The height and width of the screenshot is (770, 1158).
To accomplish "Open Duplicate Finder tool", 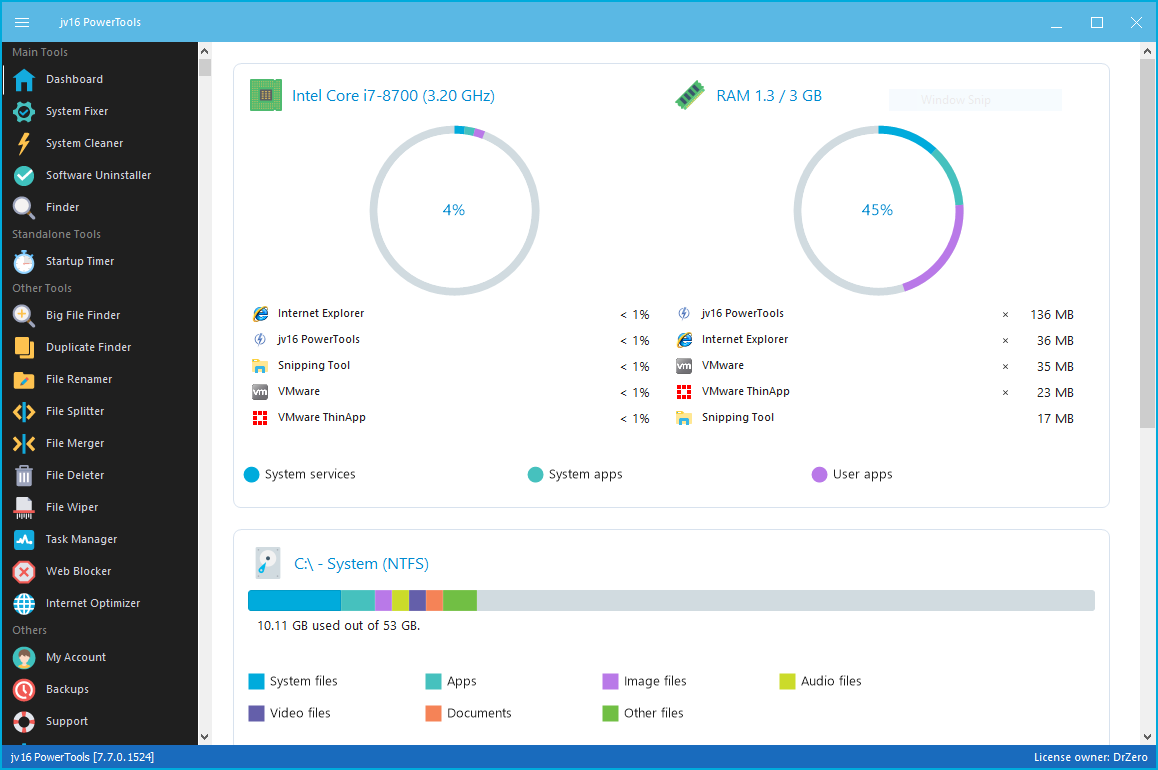I will pyautogui.click(x=100, y=347).
